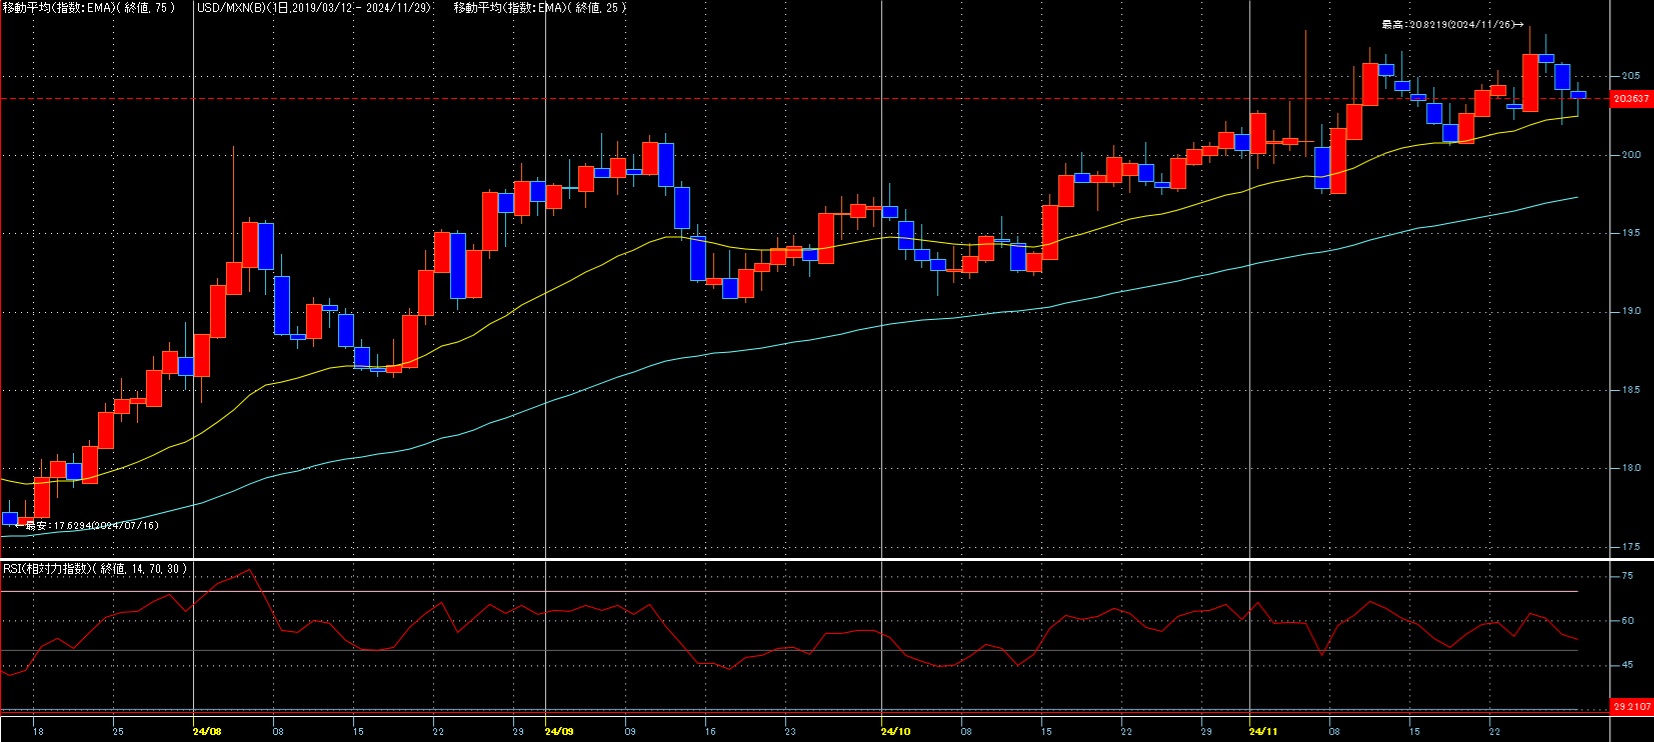This screenshot has height=742, width=1654.
Task: Click the 75 level on RSI axis
Action: coord(1627,576)
